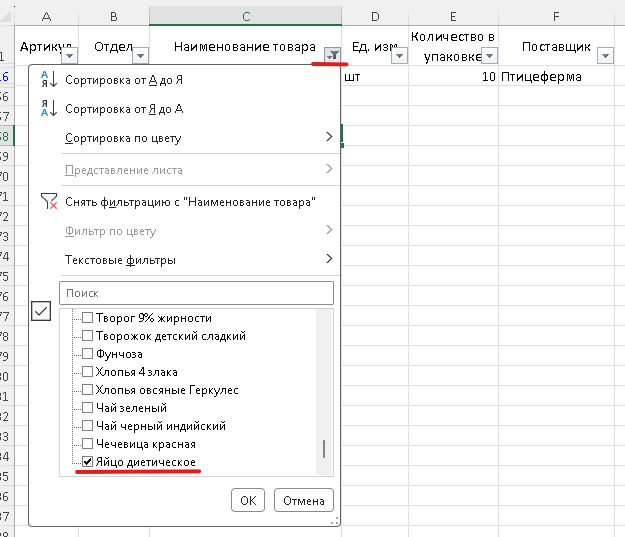This screenshot has height=537, width=625.
Task: Enable the Чай зеленый checkbox
Action: click(88, 408)
